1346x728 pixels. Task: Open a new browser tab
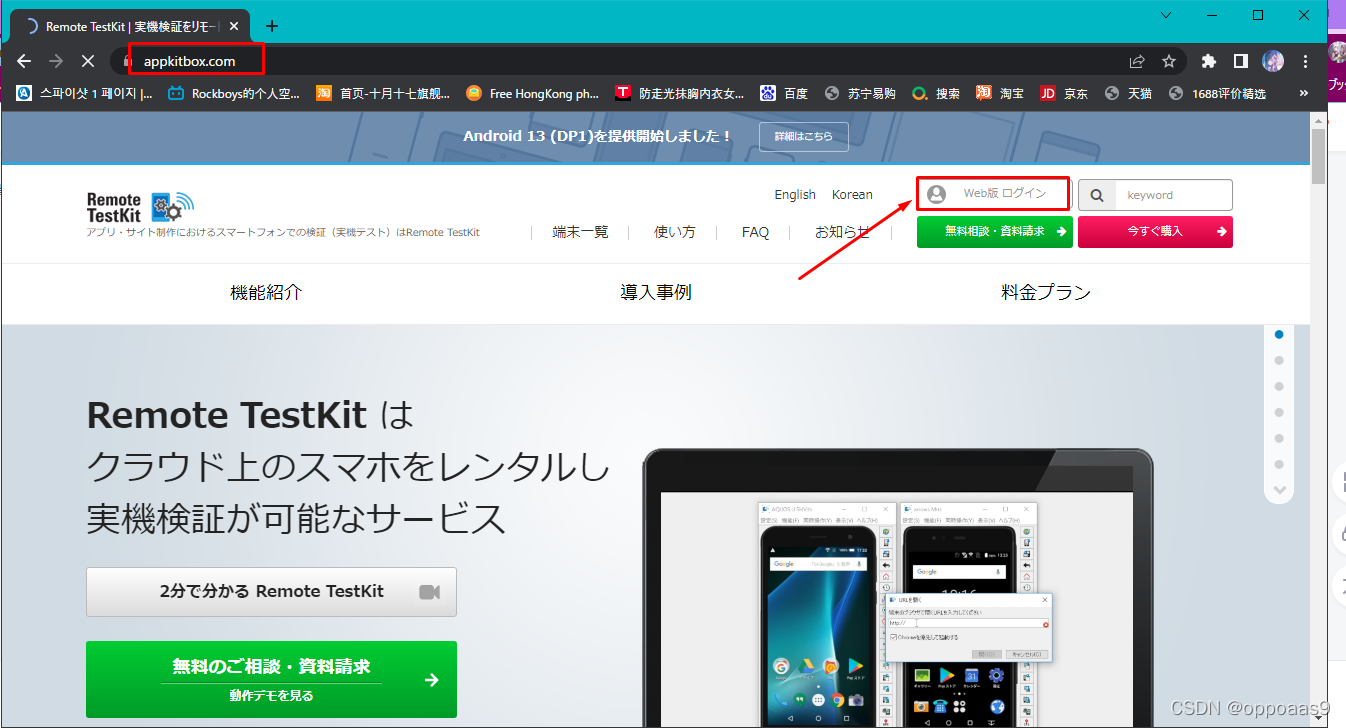click(272, 26)
